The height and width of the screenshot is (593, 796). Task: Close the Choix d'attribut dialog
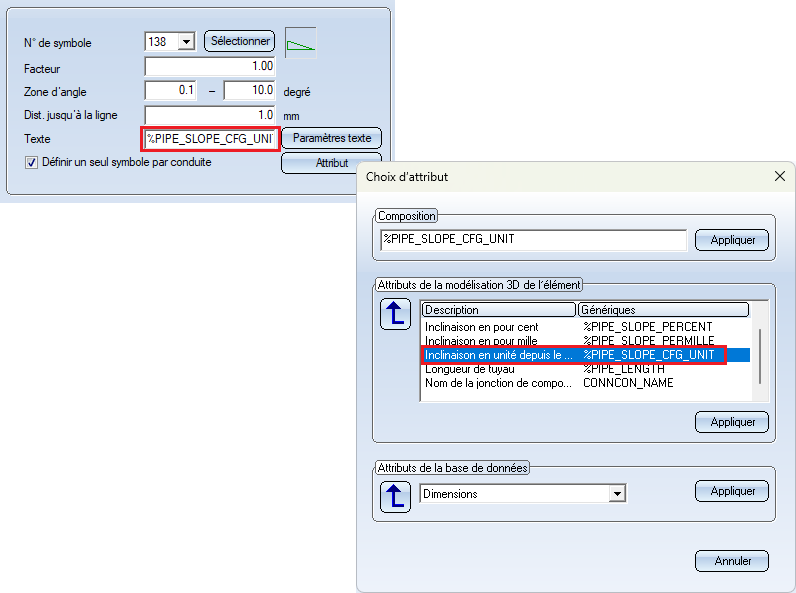780,176
